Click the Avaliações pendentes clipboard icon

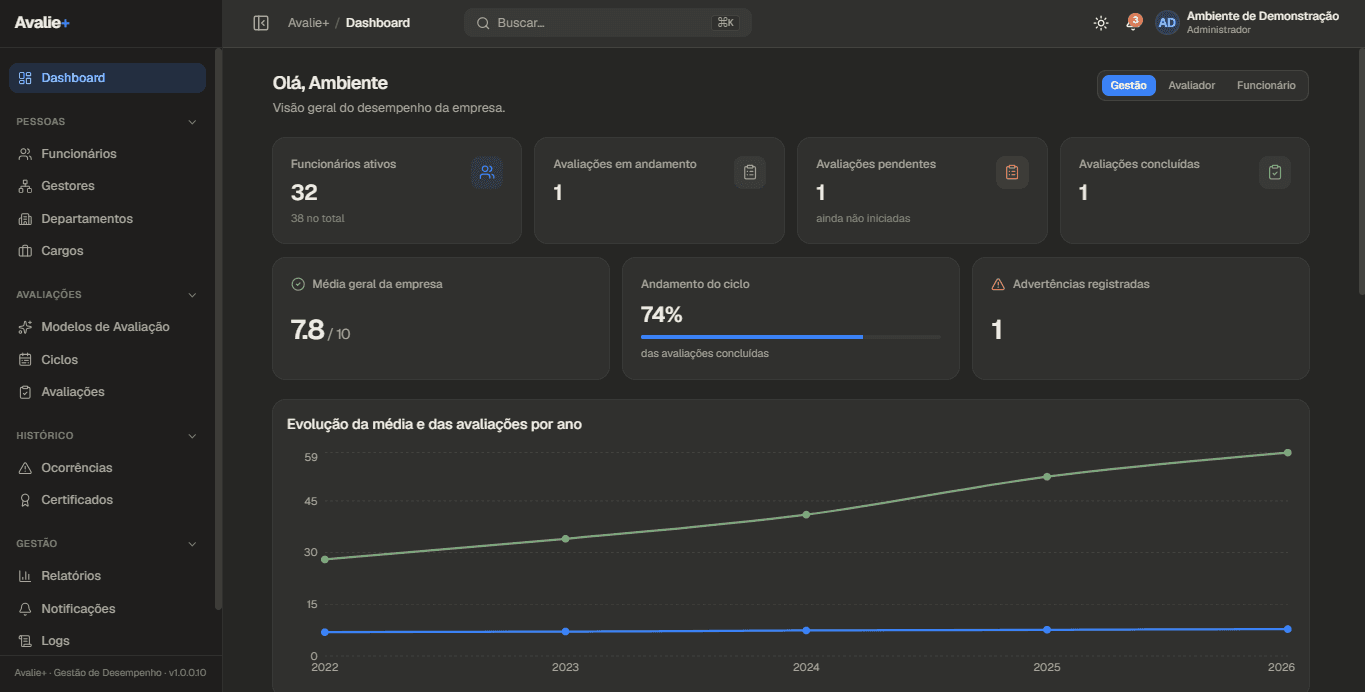[1012, 172]
